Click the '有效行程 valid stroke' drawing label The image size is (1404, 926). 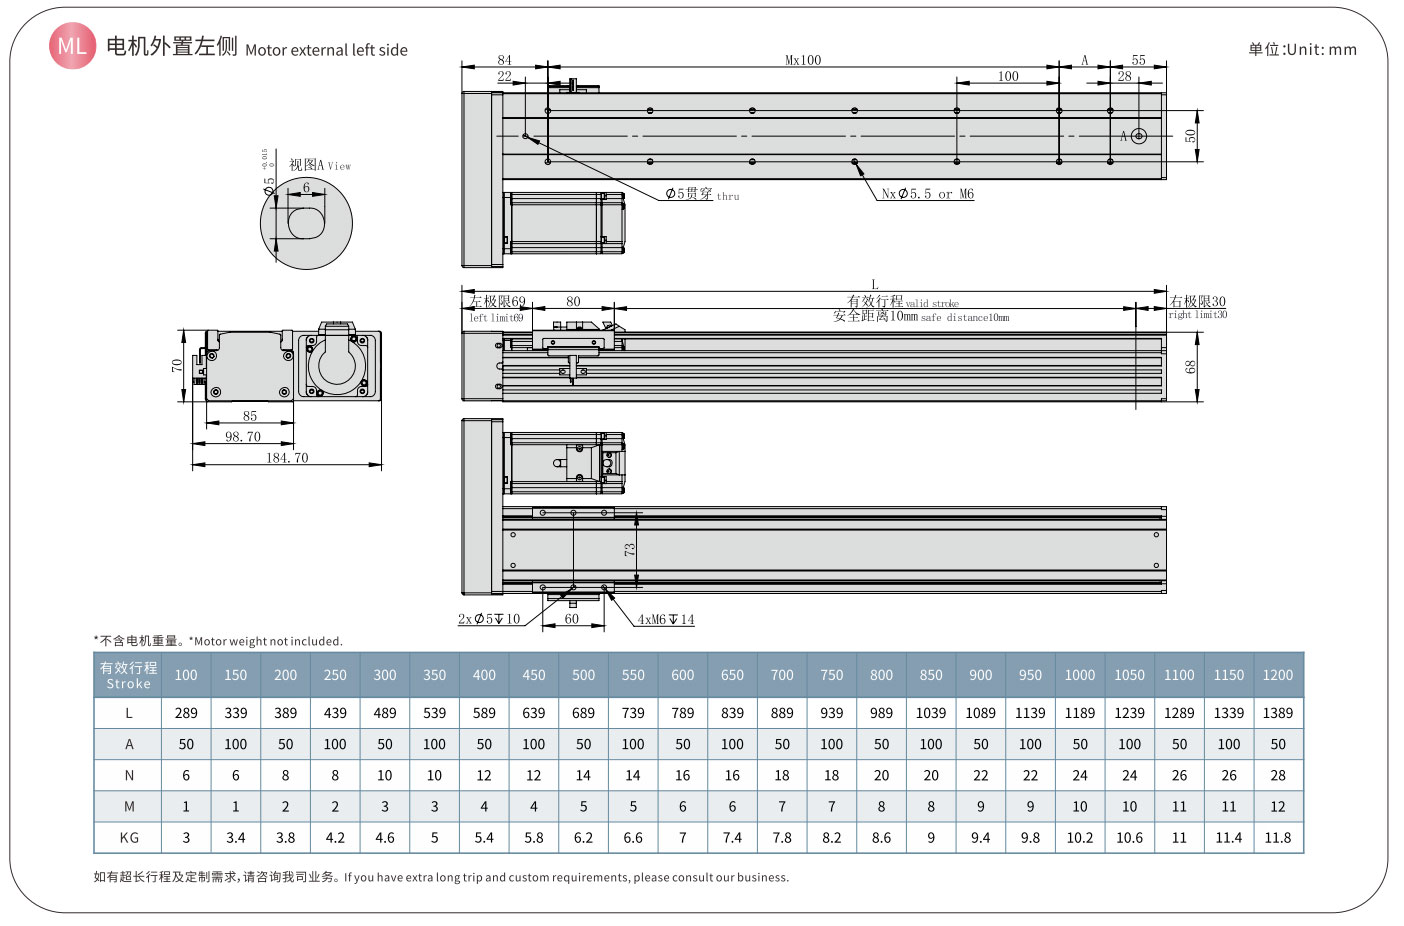click(x=902, y=301)
